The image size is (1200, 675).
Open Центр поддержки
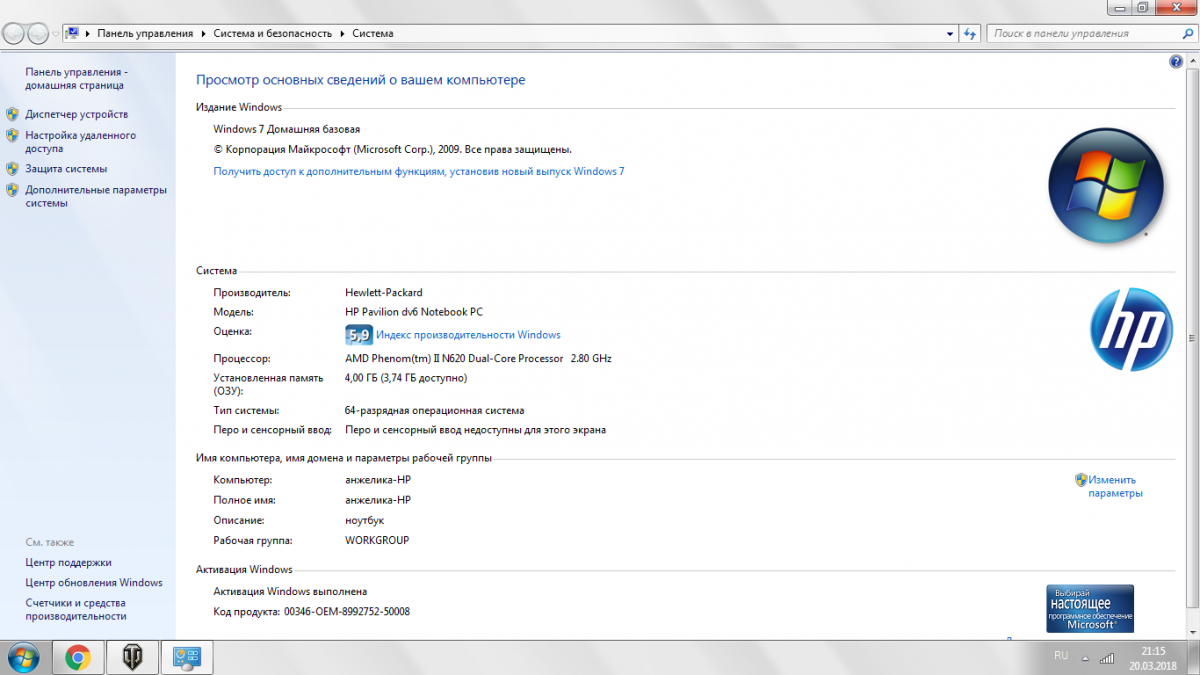point(68,562)
